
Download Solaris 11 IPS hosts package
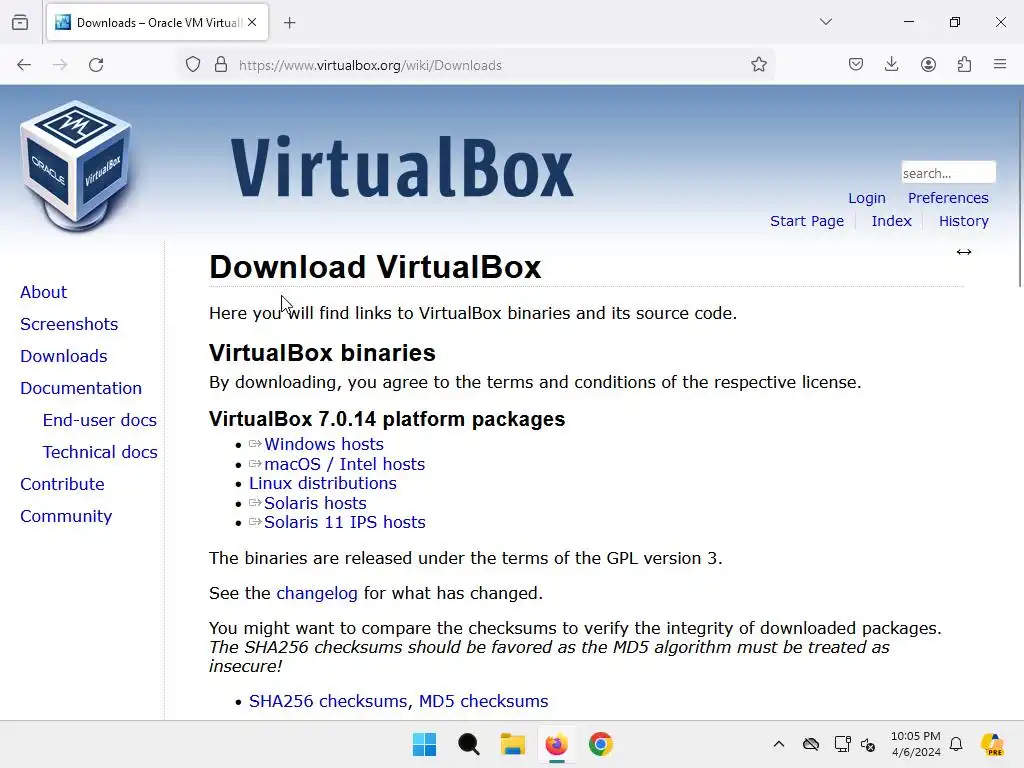tap(344, 522)
